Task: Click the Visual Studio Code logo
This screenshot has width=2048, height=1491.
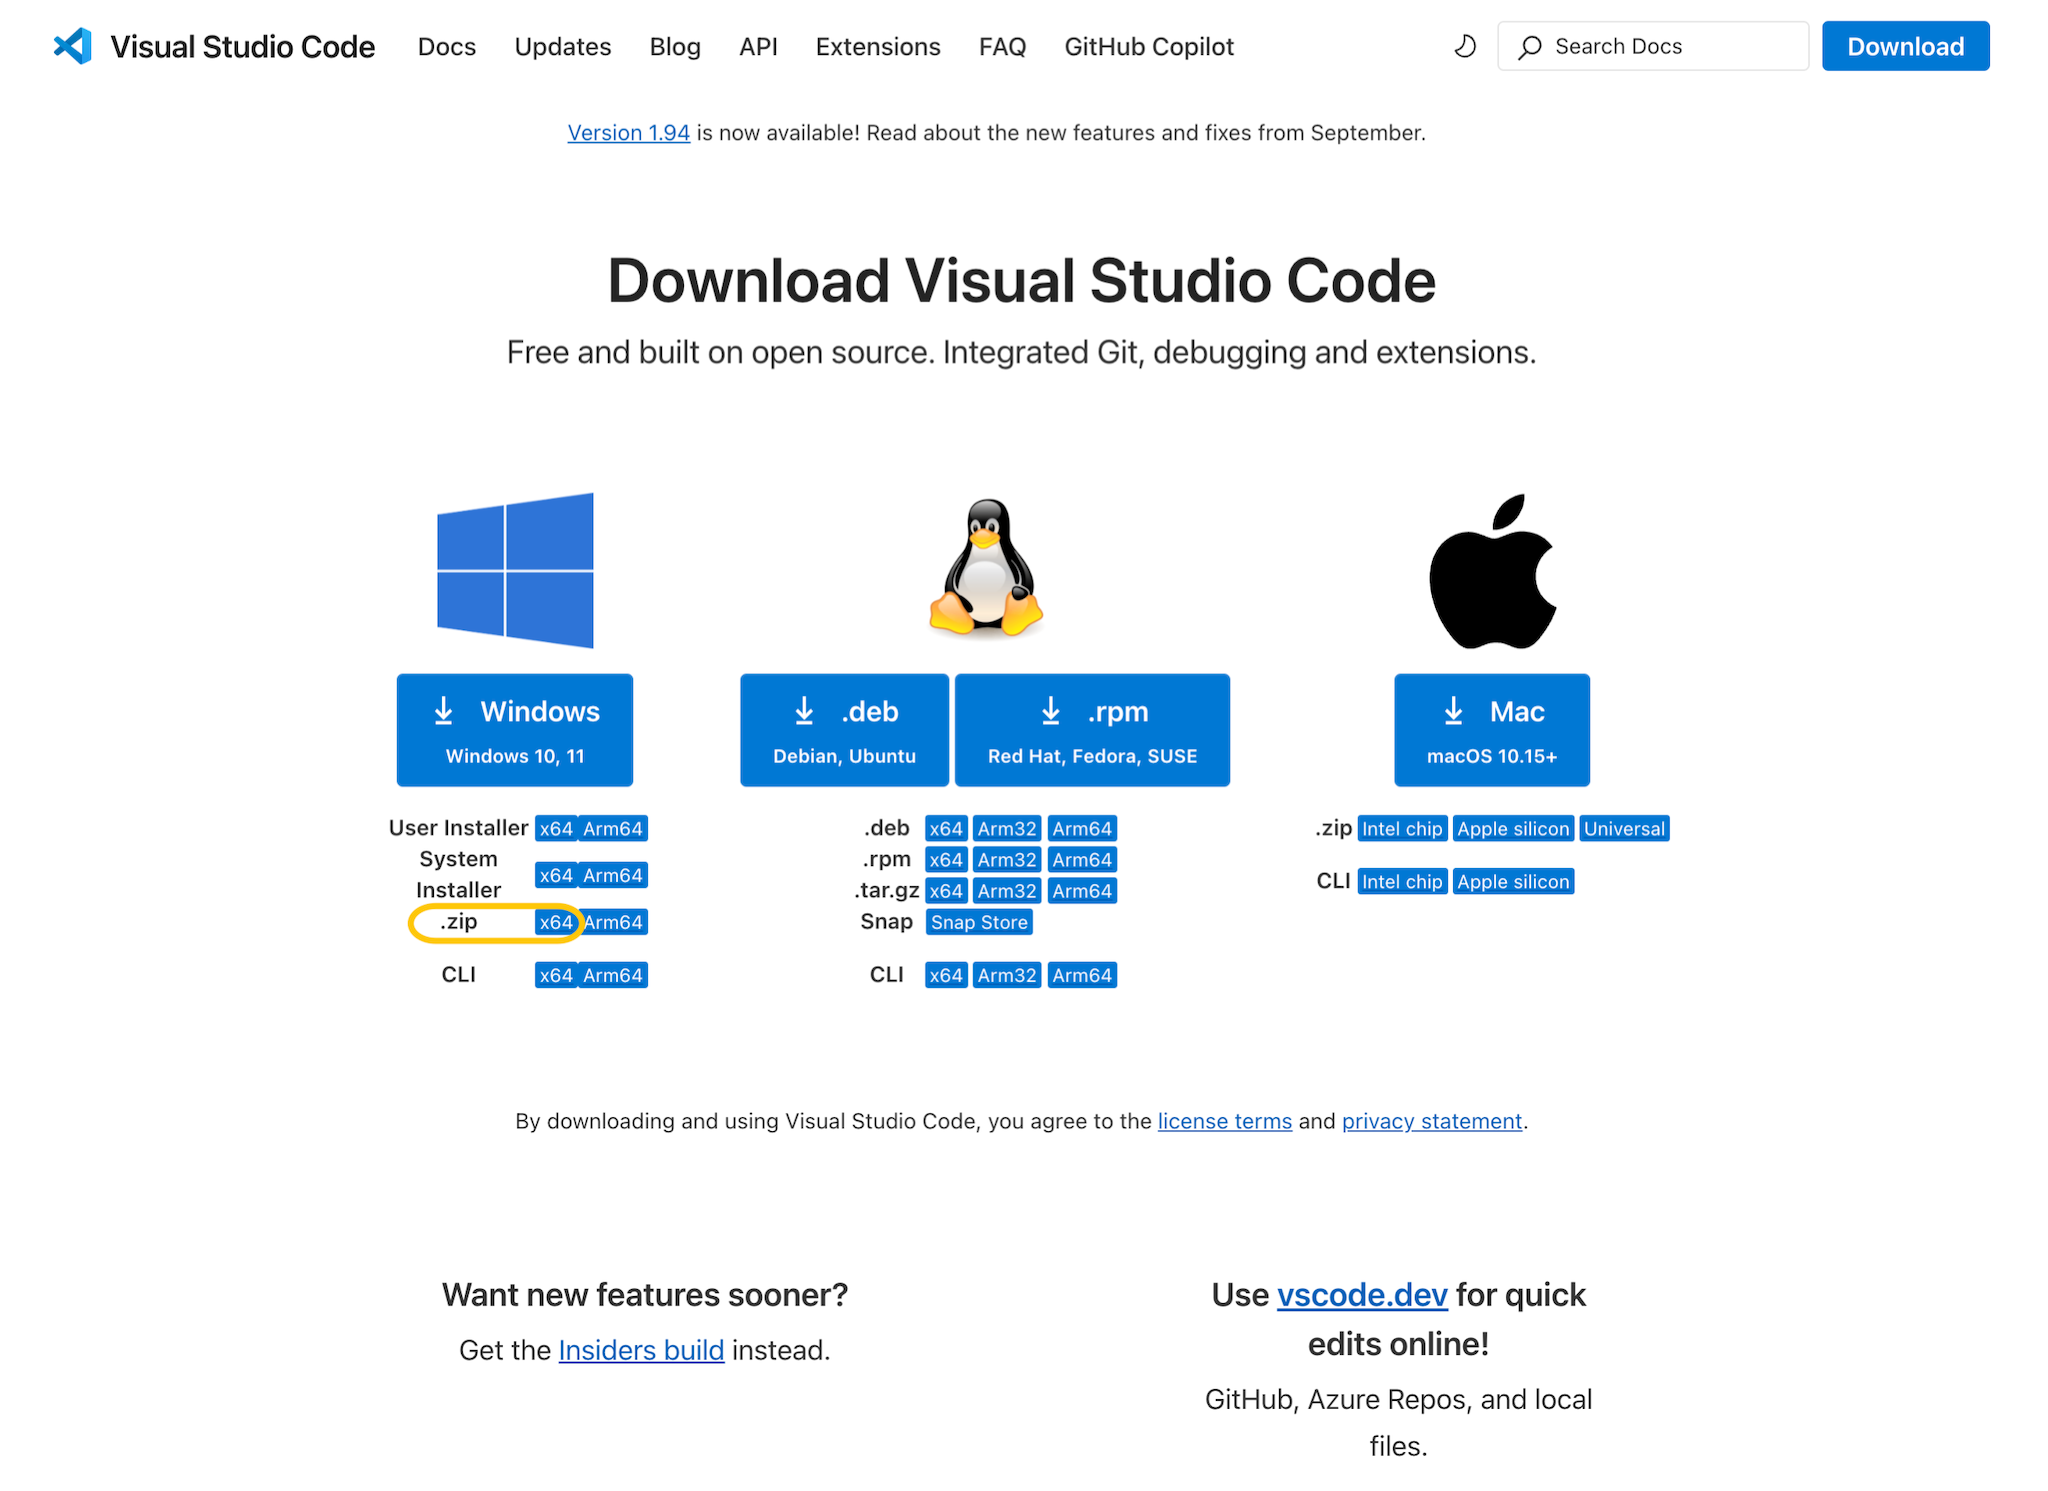Action: pos(71,45)
